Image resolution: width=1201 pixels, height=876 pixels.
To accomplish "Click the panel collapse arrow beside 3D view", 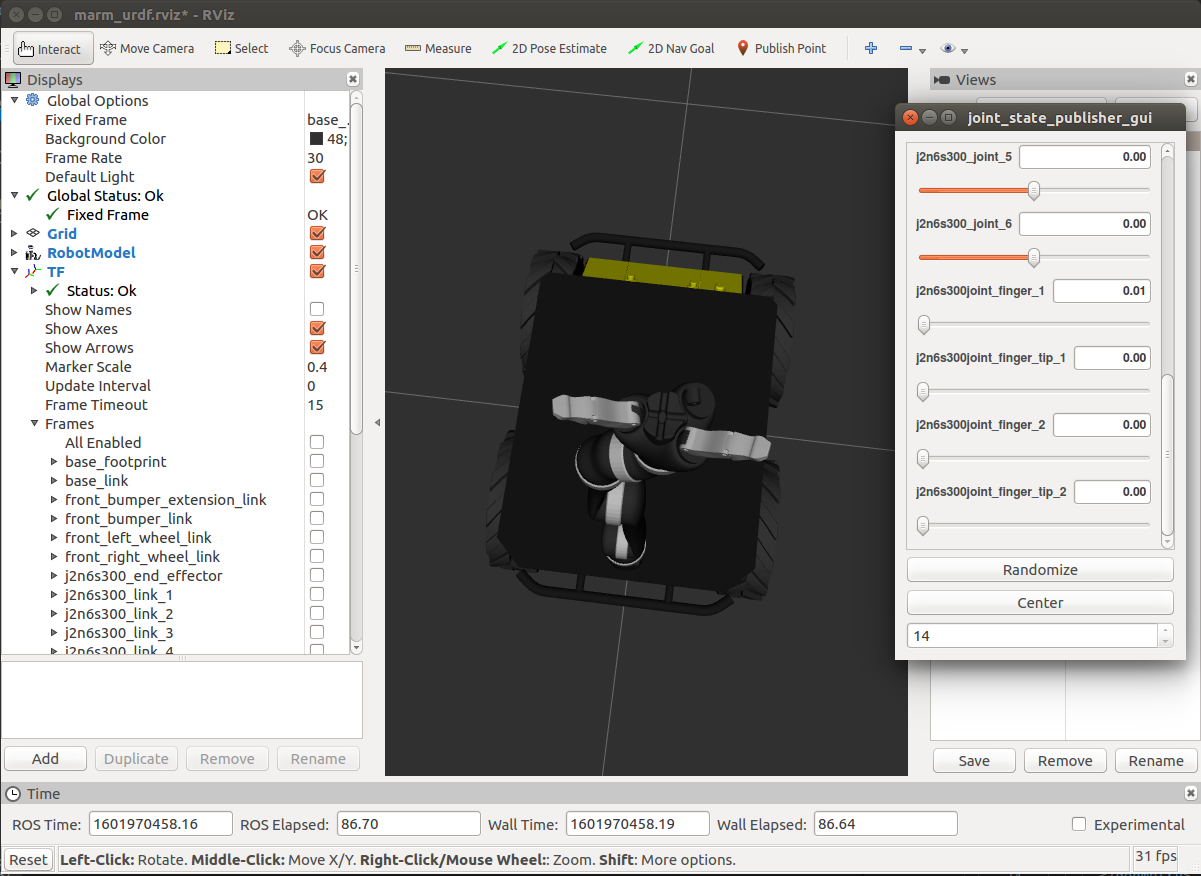I will (x=377, y=423).
